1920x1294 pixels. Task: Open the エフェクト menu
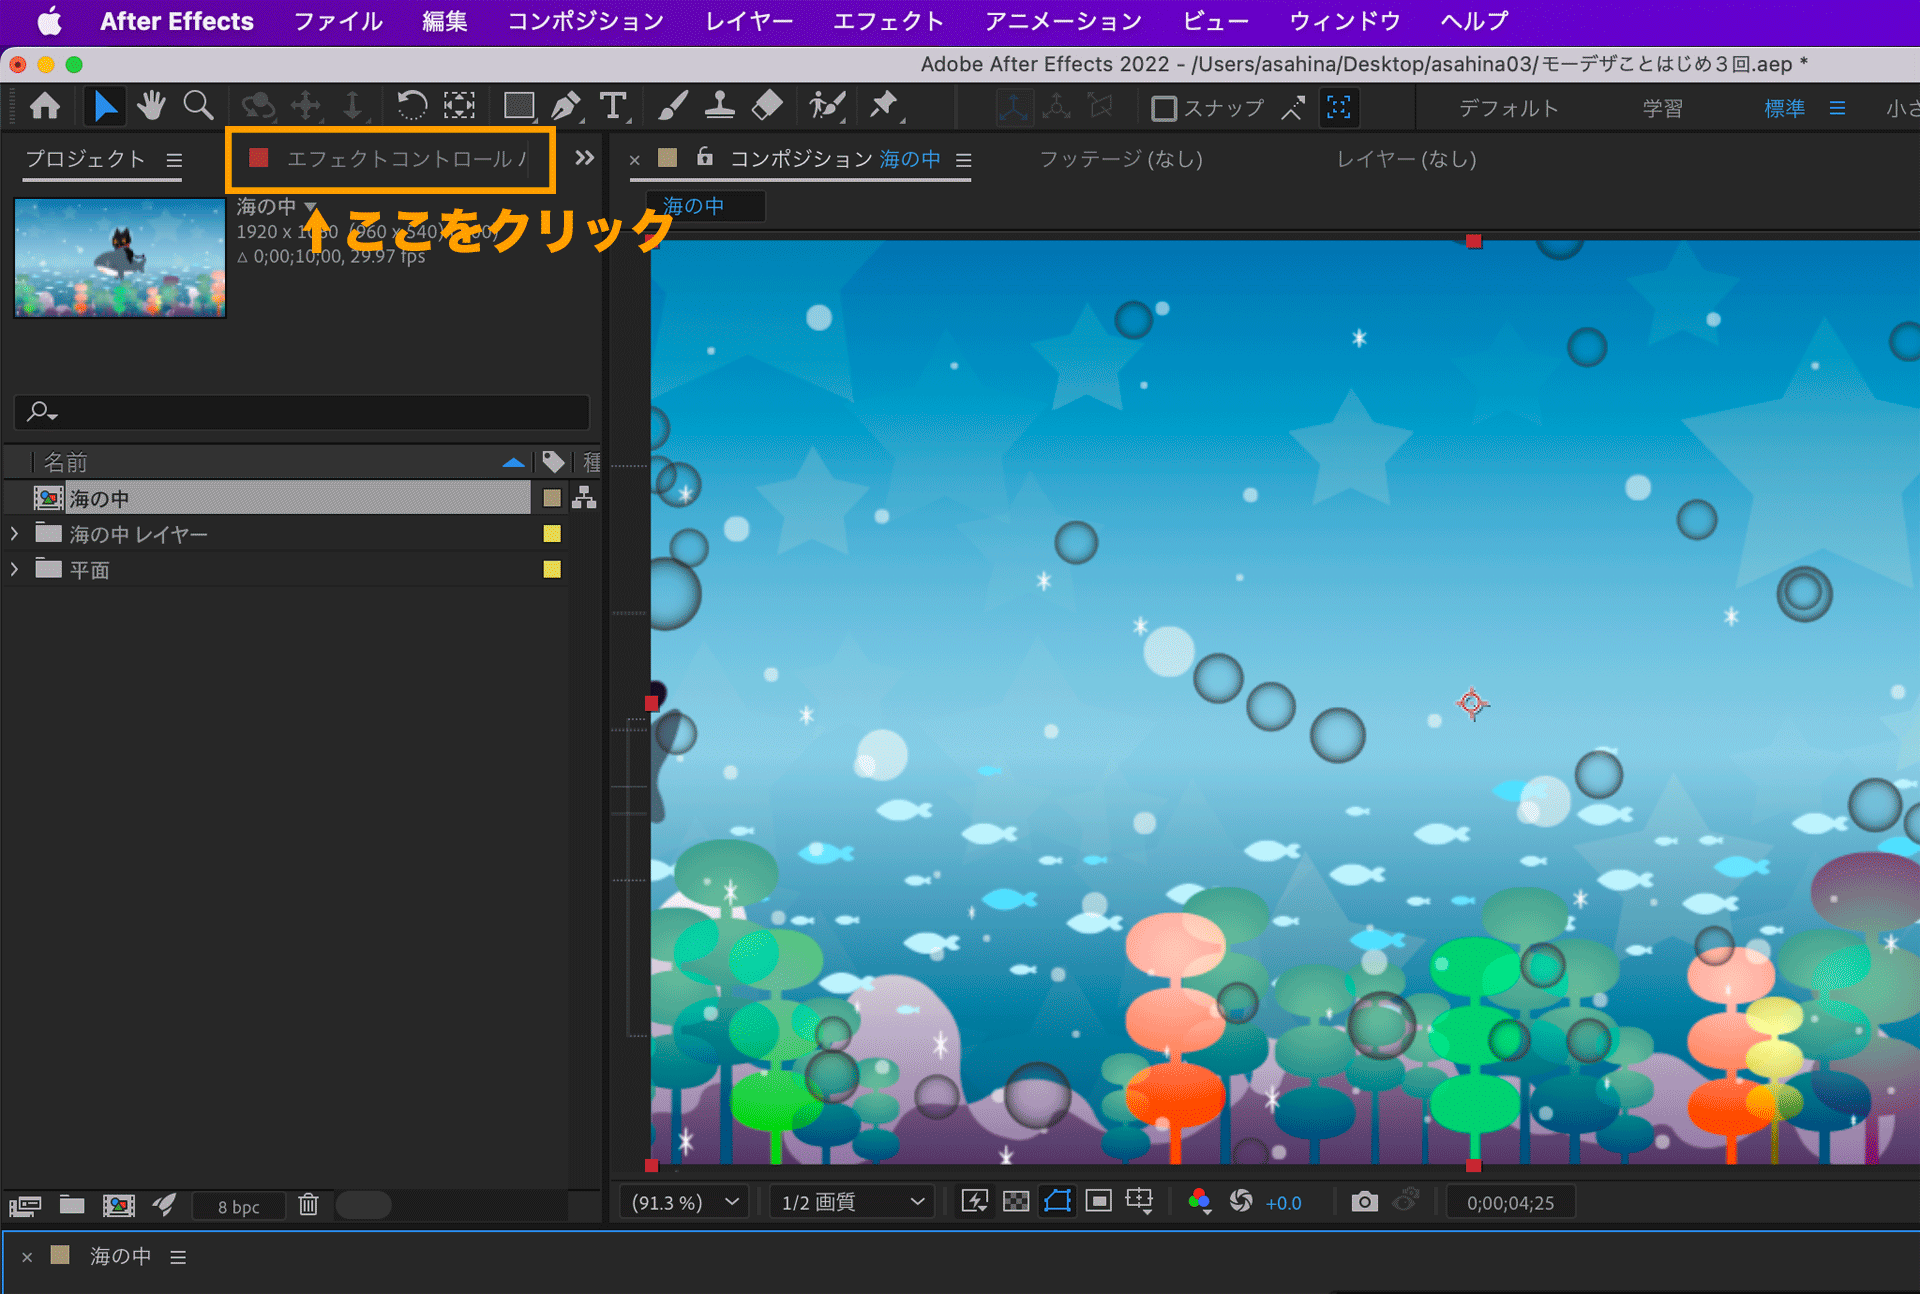[x=888, y=21]
